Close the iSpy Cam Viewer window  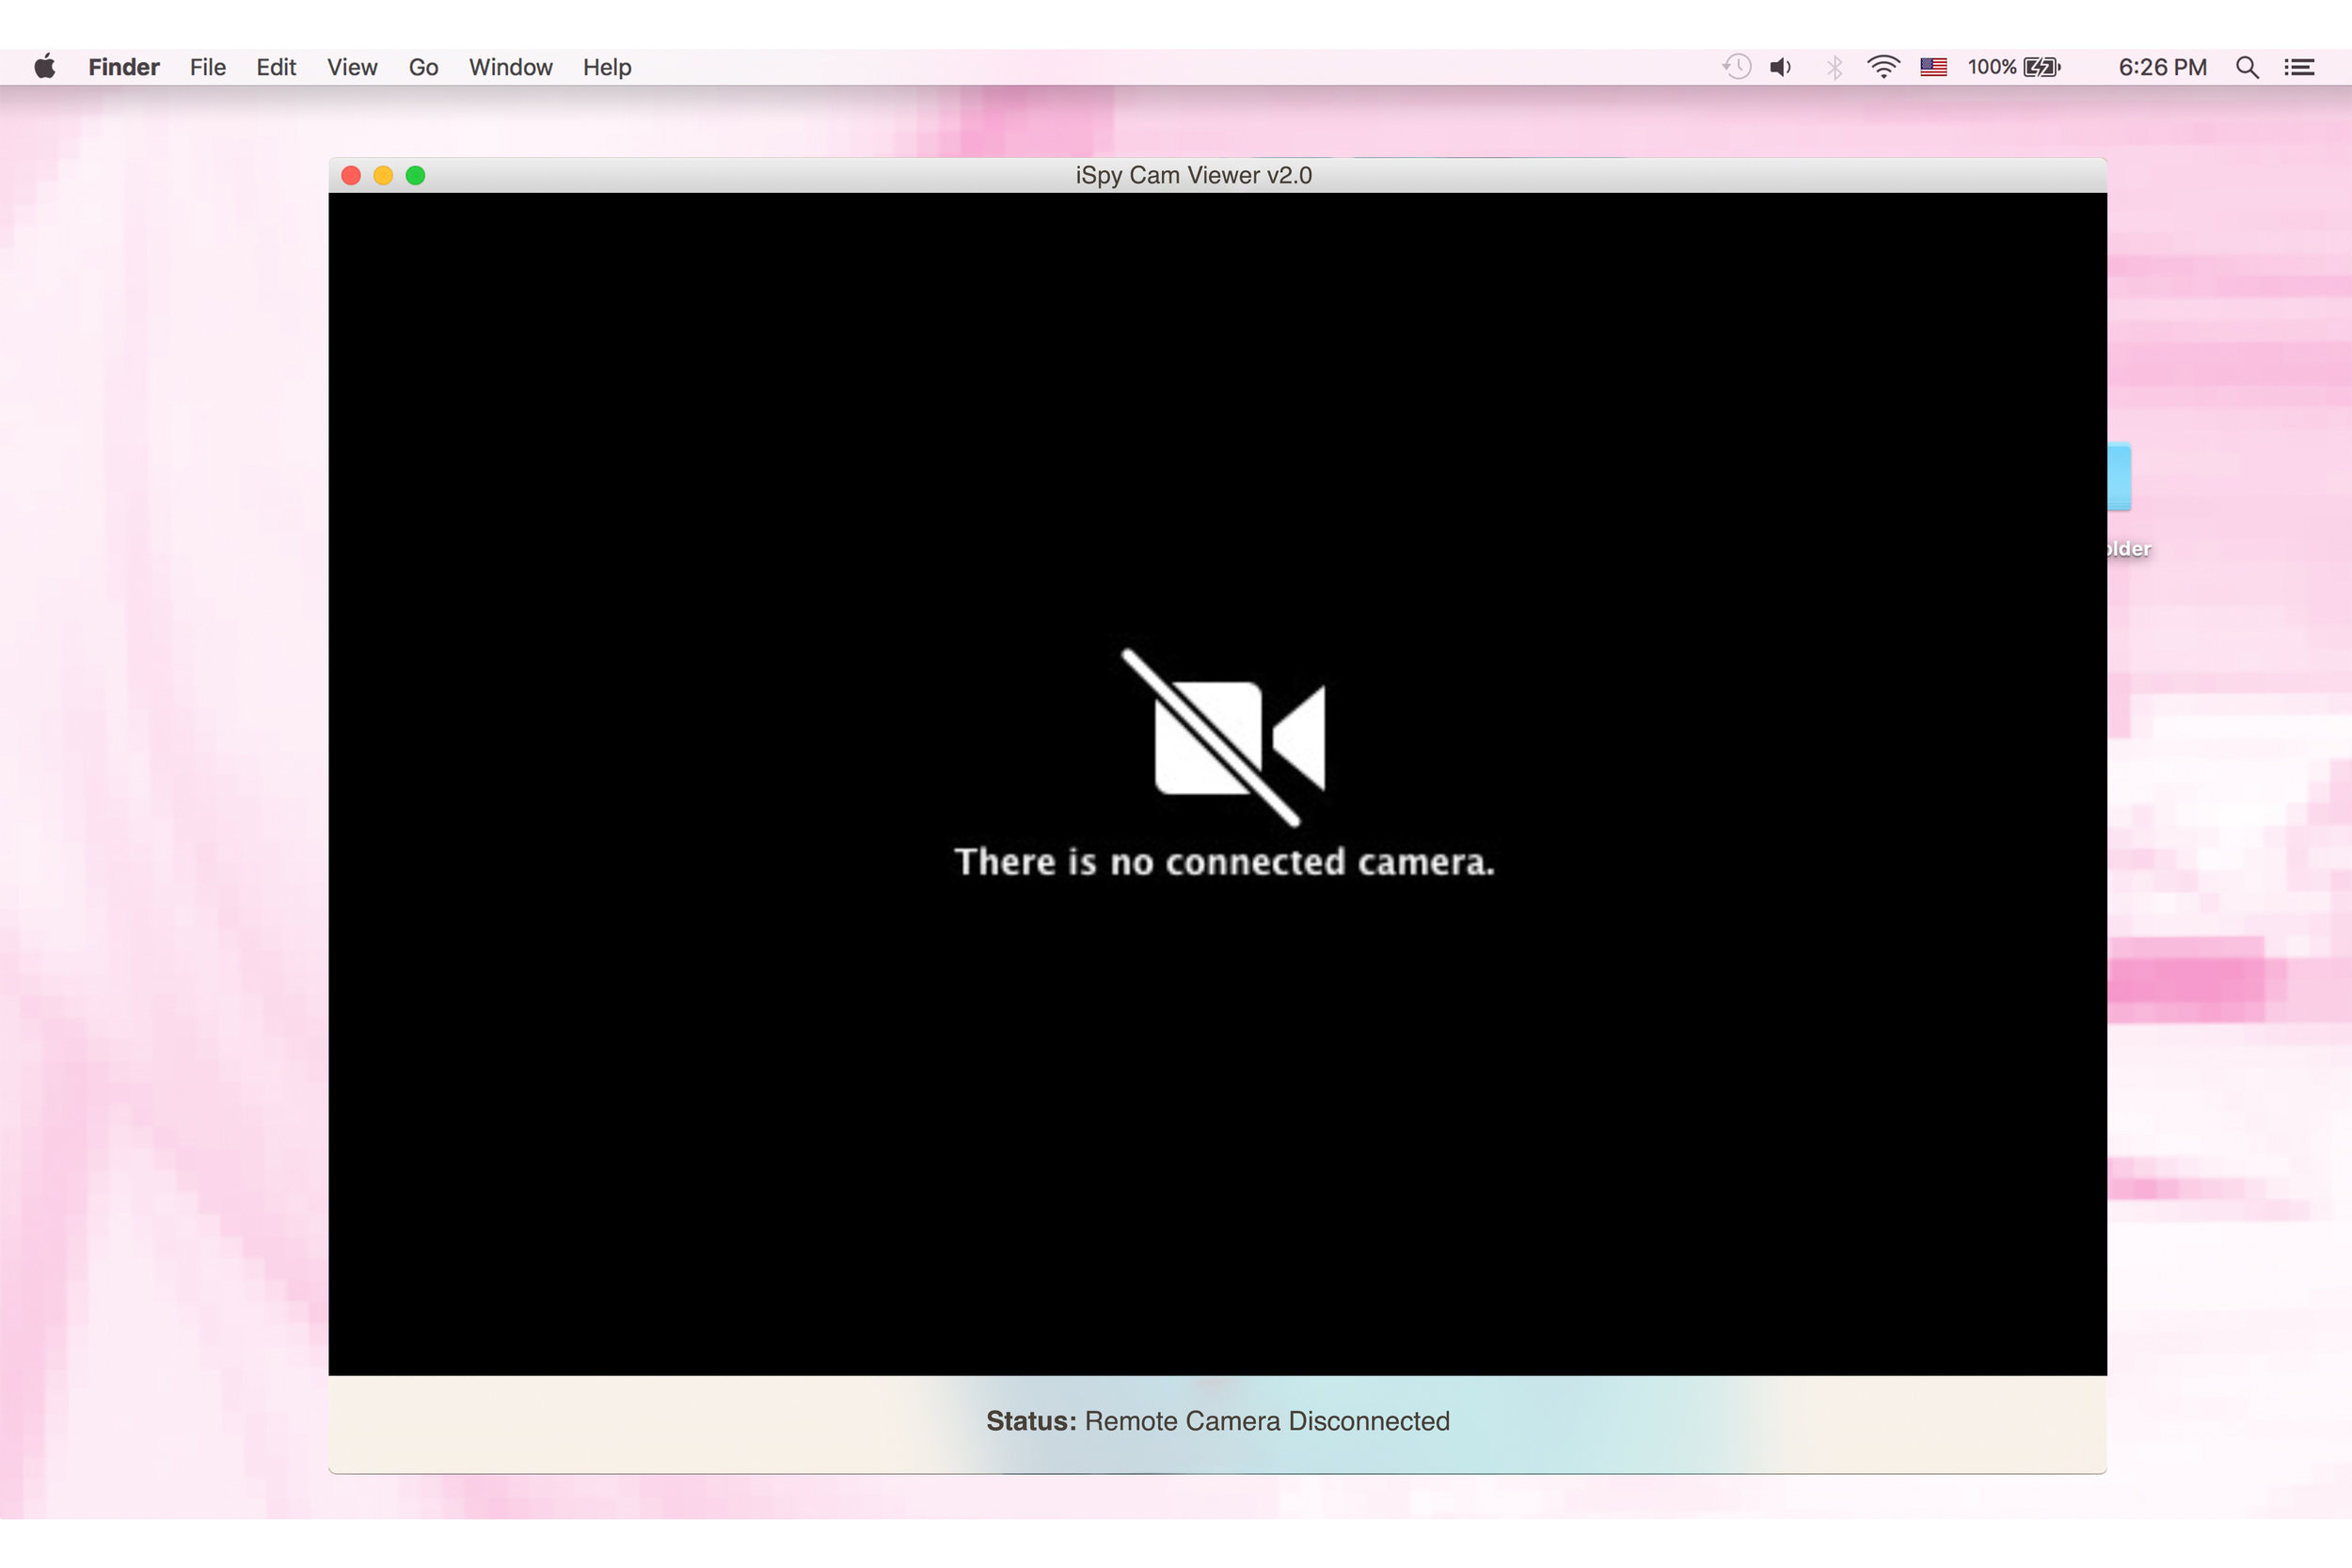(x=351, y=176)
